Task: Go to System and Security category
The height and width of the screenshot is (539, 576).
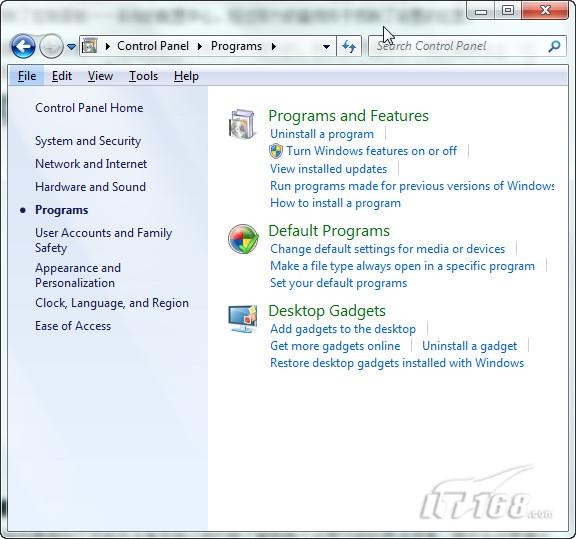Action: [88, 141]
